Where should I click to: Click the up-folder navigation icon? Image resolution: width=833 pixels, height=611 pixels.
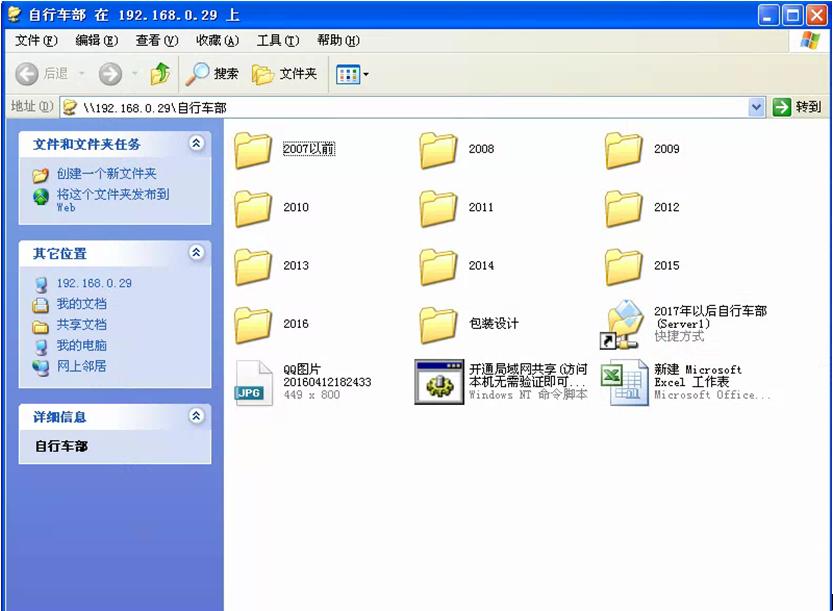click(x=160, y=75)
